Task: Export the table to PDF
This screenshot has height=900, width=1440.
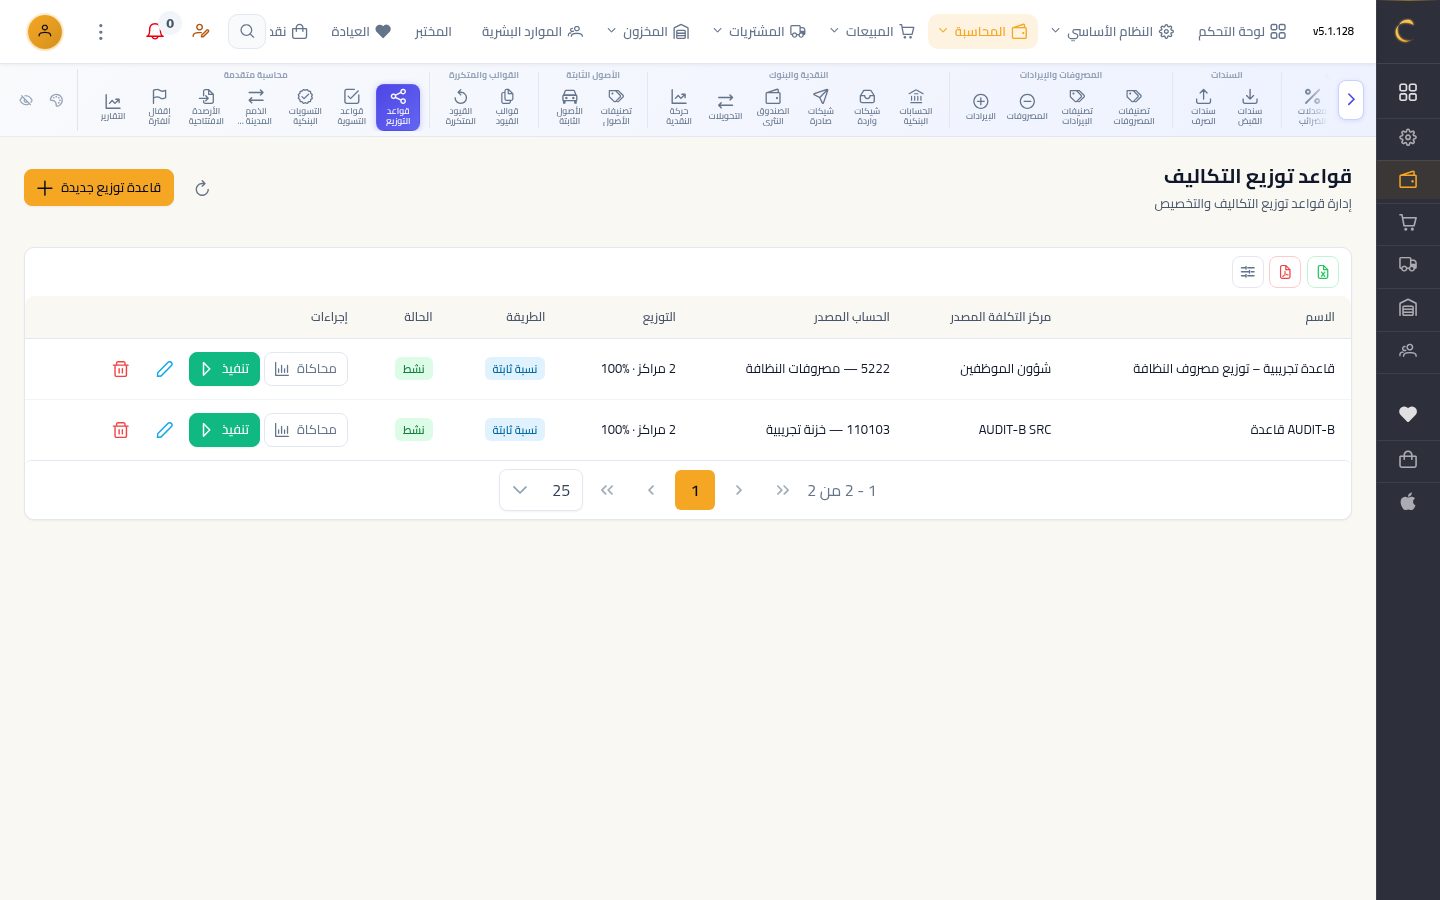Action: click(1285, 272)
